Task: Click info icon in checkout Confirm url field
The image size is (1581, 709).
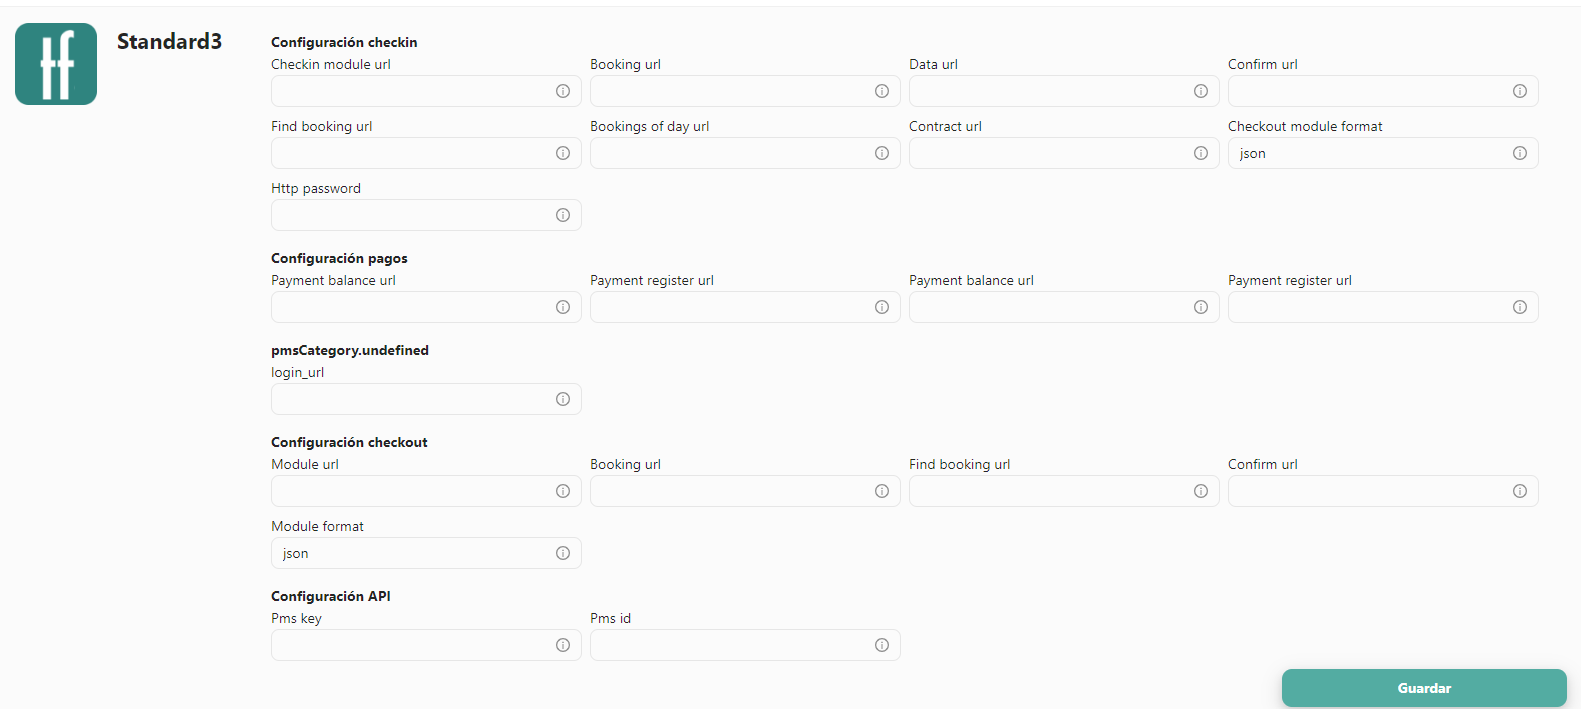Action: pos(1520,491)
